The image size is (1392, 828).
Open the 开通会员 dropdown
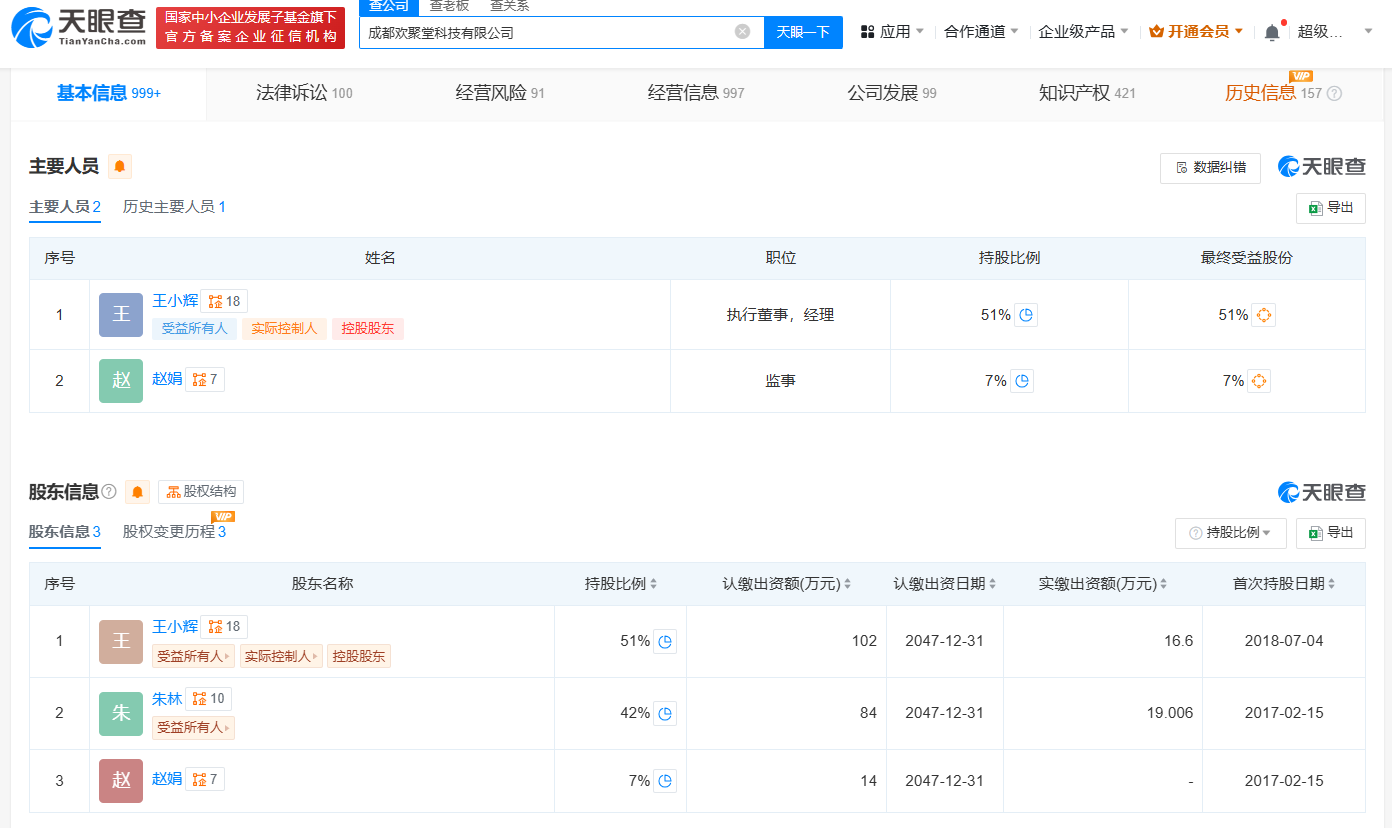pyautogui.click(x=1196, y=31)
